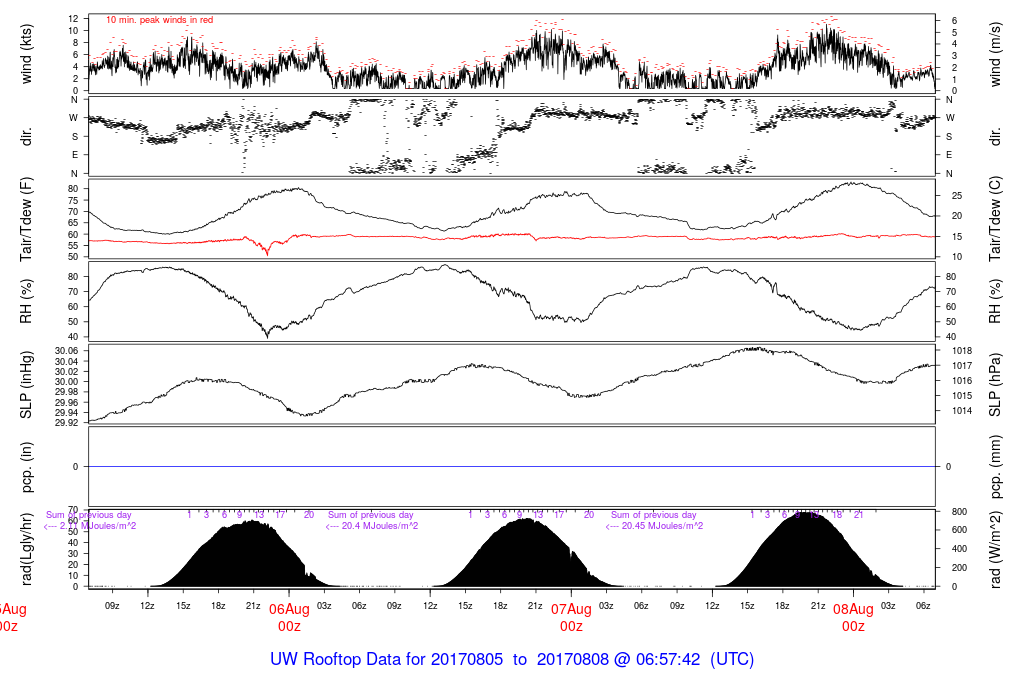Click the '30.04' tick on the SLP axis

(67, 362)
